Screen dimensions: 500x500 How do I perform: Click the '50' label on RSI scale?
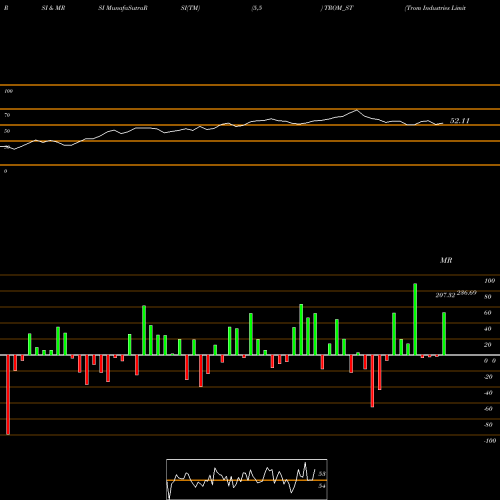click(x=7, y=131)
